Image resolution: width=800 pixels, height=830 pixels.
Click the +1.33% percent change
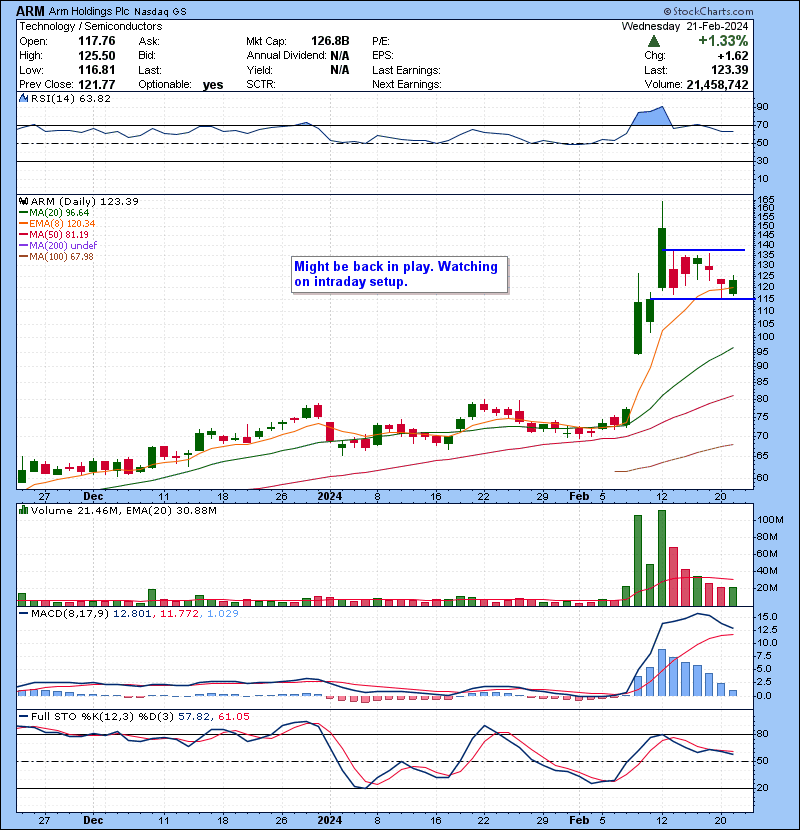point(723,41)
